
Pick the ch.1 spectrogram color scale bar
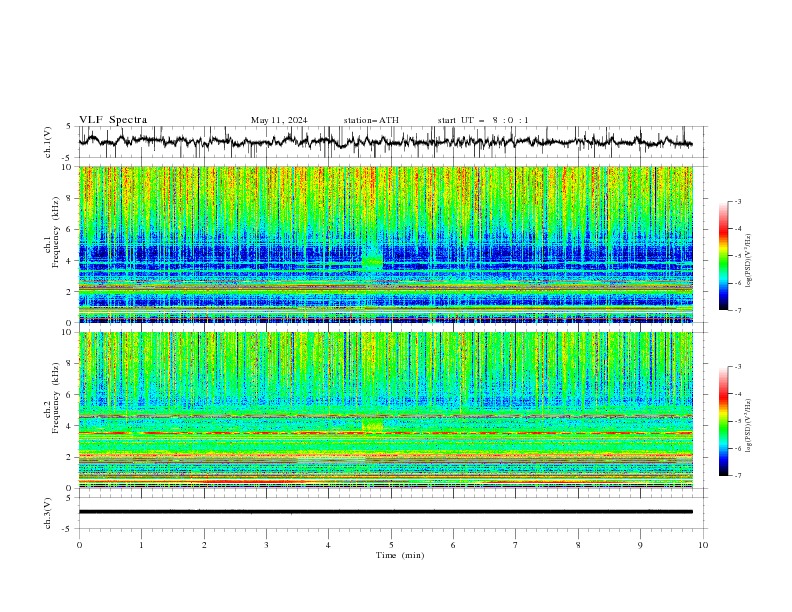(723, 256)
